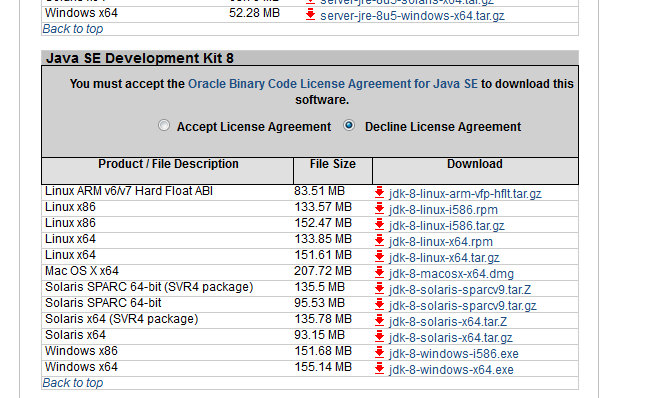Click red download arrow for linux-x64.tar.gz
The image size is (658, 398).
coord(379,256)
